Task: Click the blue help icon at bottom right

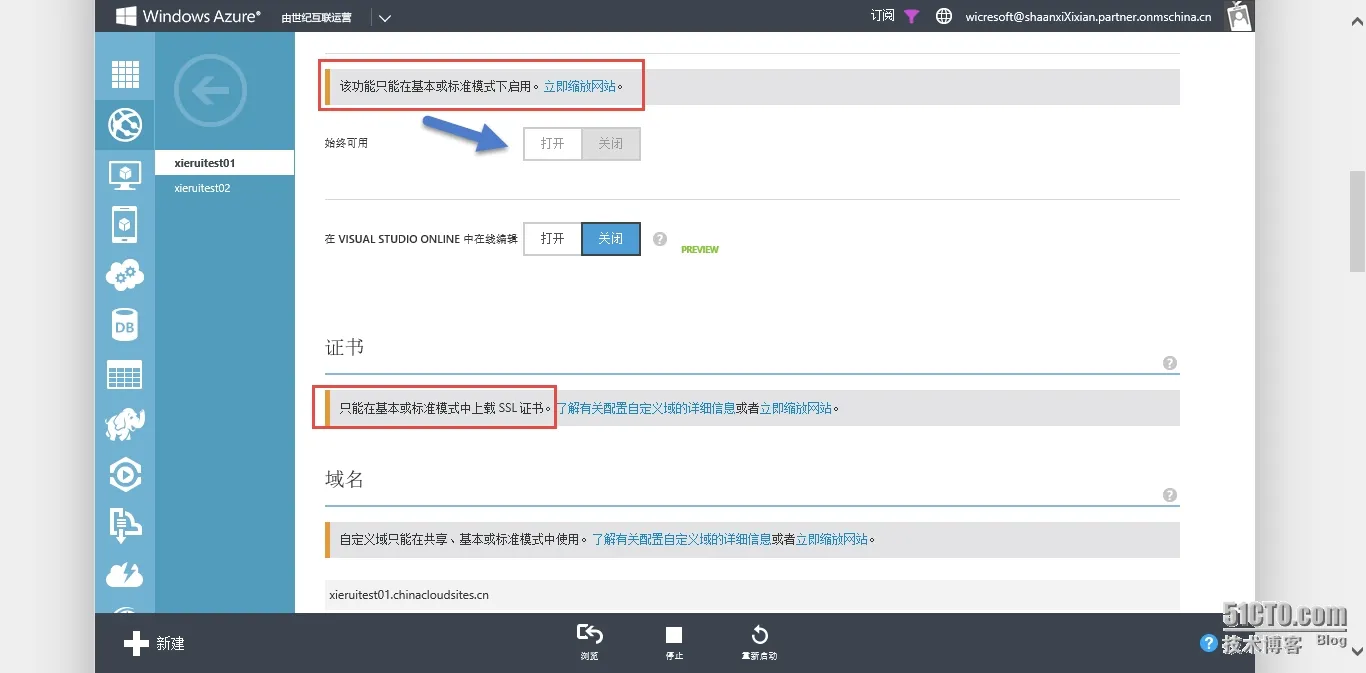Action: click(x=1209, y=643)
